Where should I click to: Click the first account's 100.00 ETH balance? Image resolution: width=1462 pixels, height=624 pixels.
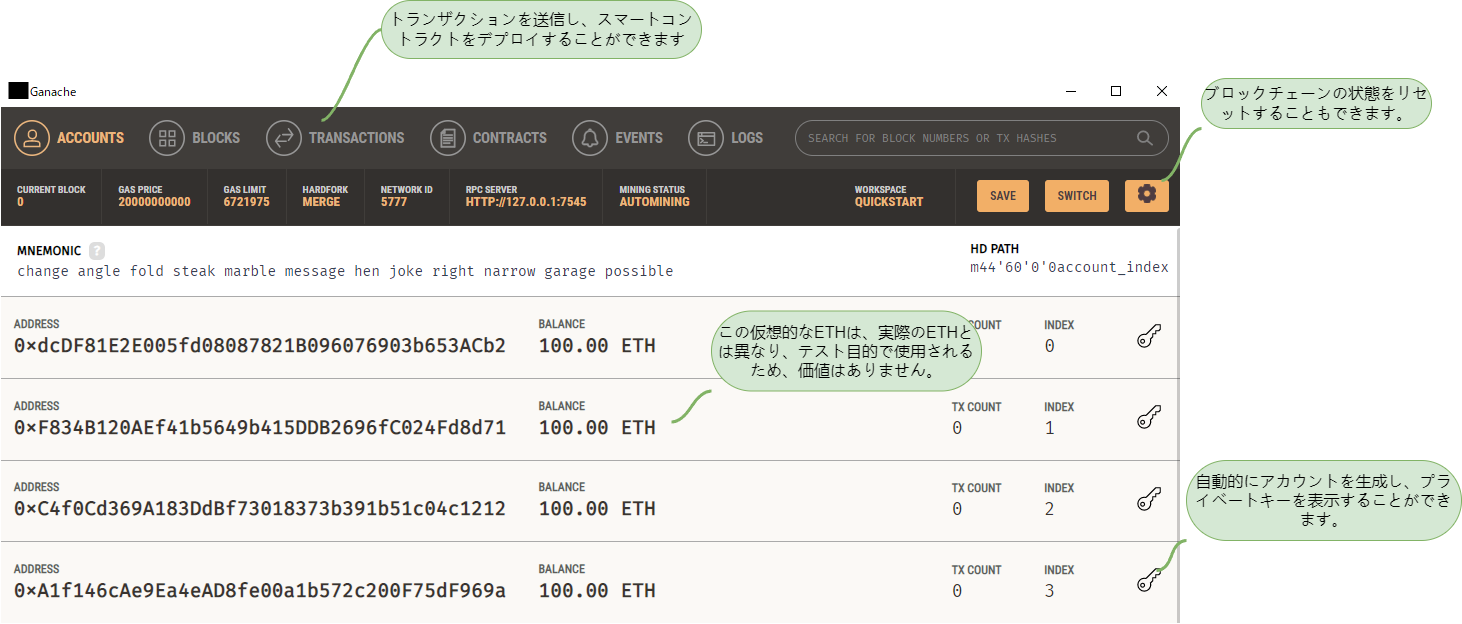coord(597,346)
